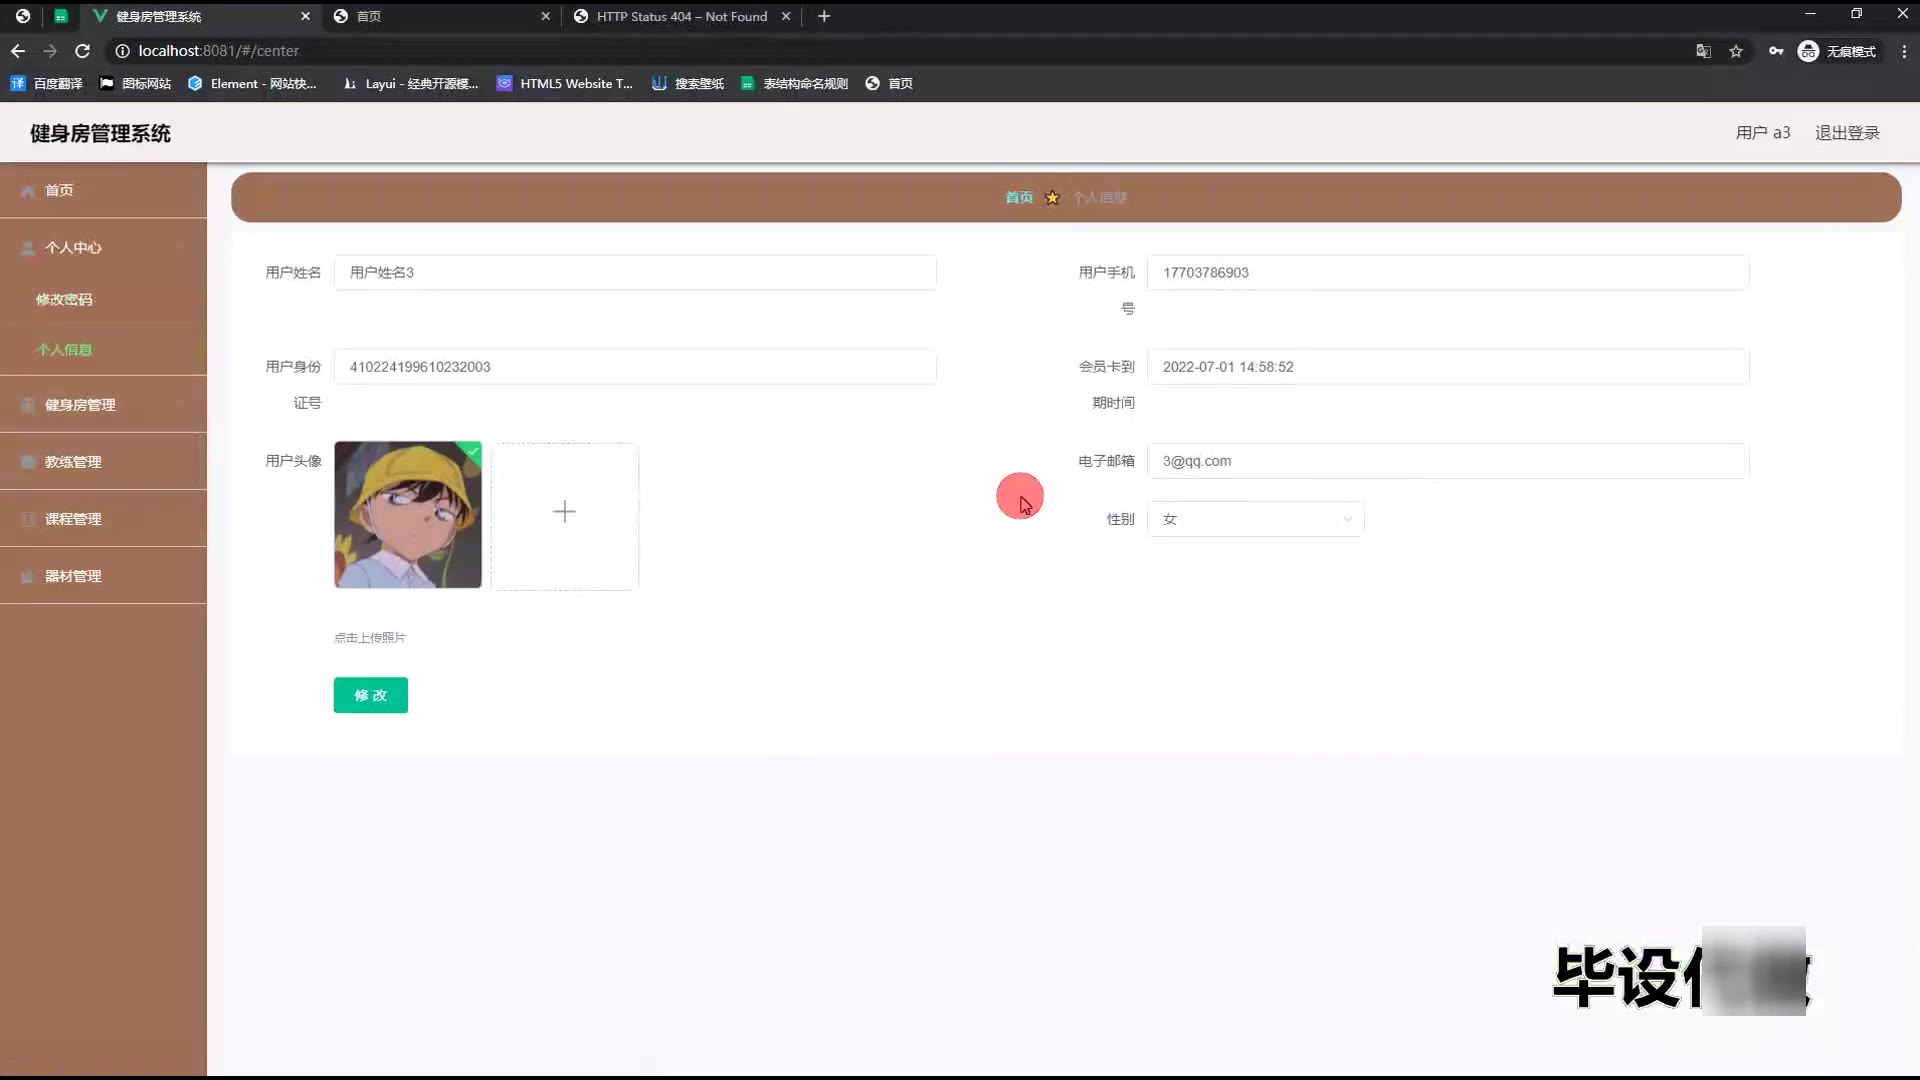Click the uploaded avatar thumbnail
The height and width of the screenshot is (1080, 1920).
408,514
